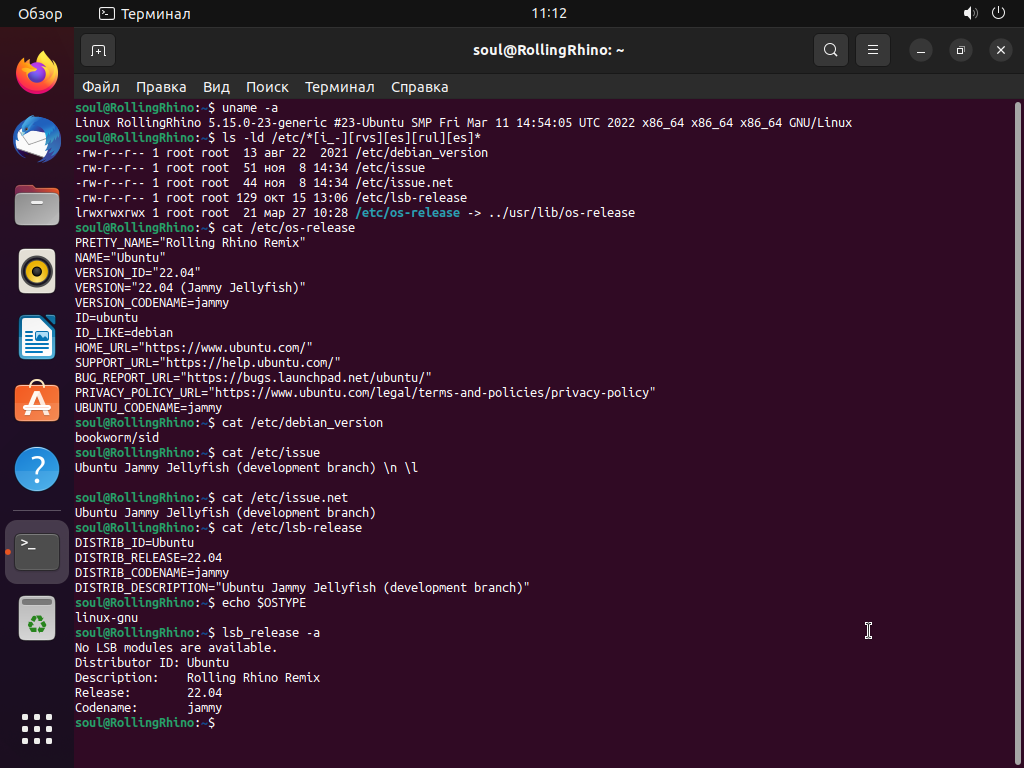Open the Файл menu

click(101, 87)
